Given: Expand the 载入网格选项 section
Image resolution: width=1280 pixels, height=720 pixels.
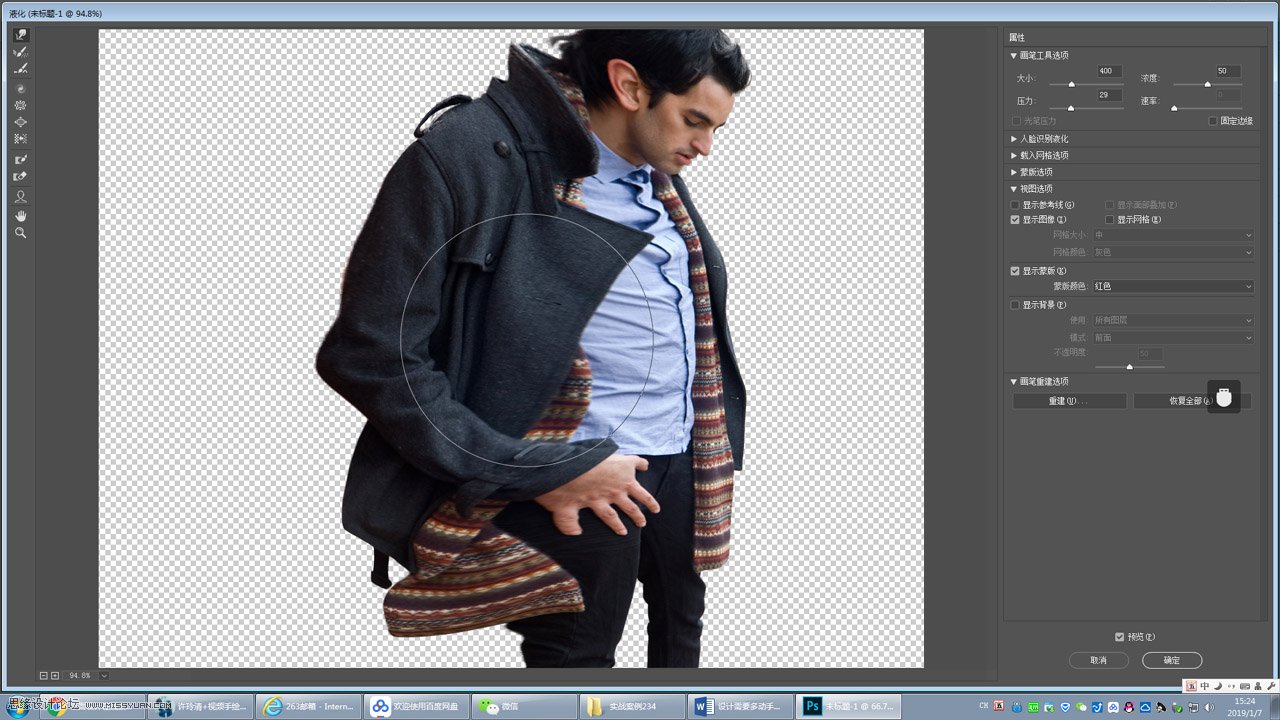Looking at the screenshot, I should [x=1043, y=156].
